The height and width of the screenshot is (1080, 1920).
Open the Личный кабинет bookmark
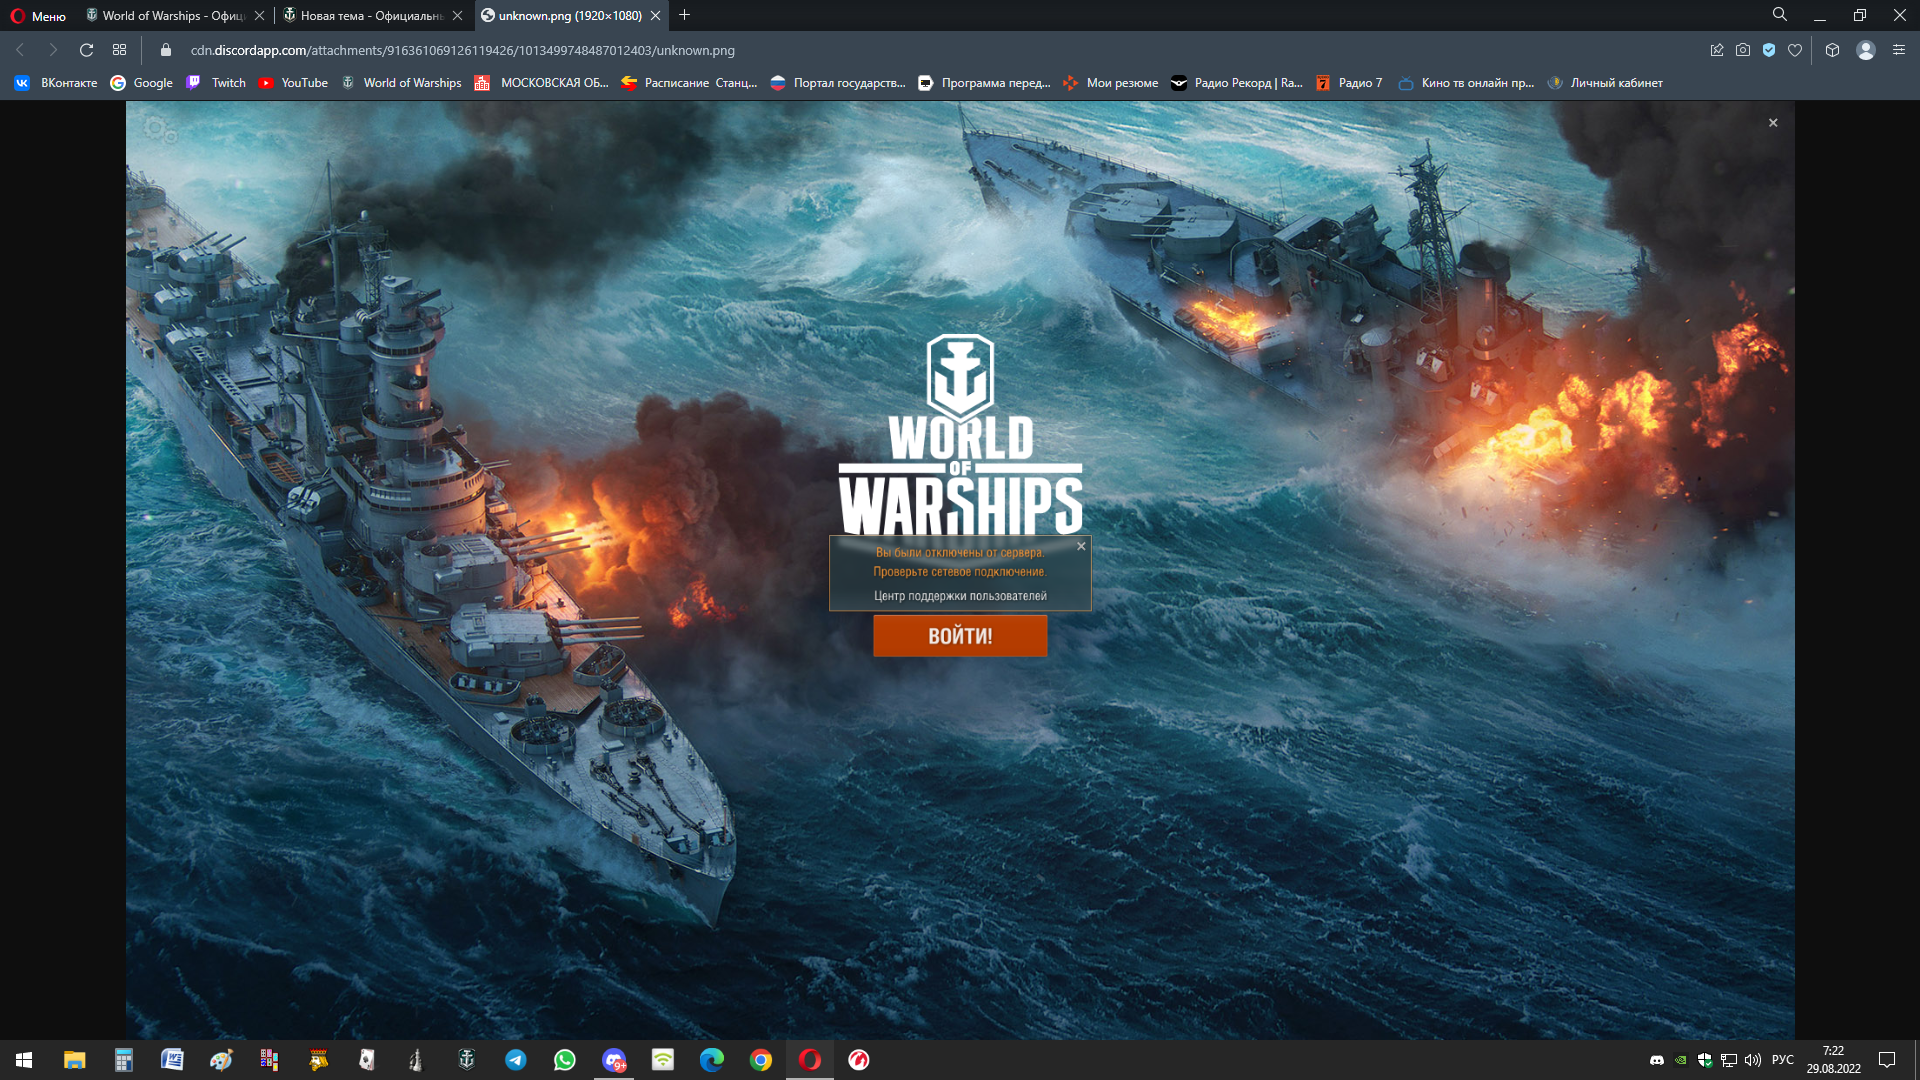point(1605,83)
